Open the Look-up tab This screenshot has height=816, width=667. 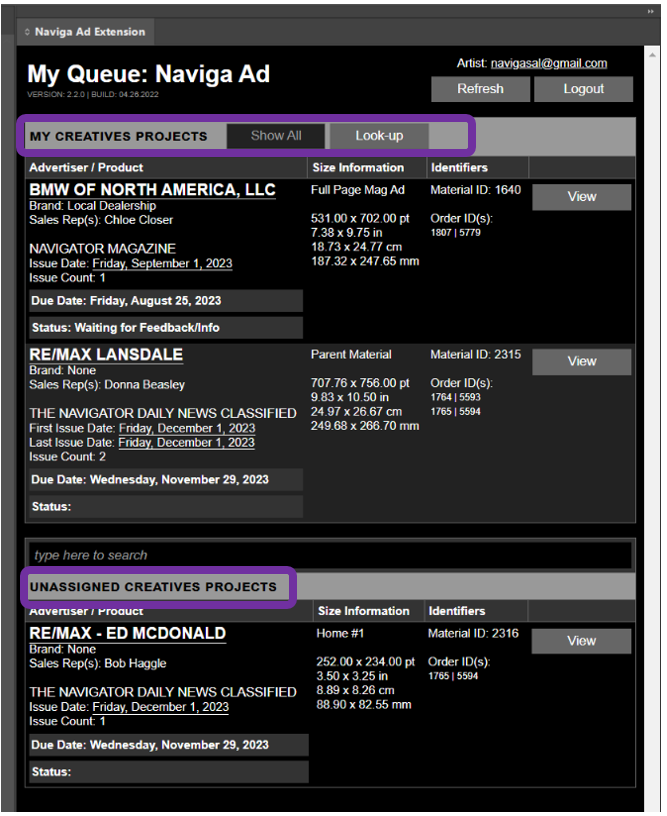point(379,136)
